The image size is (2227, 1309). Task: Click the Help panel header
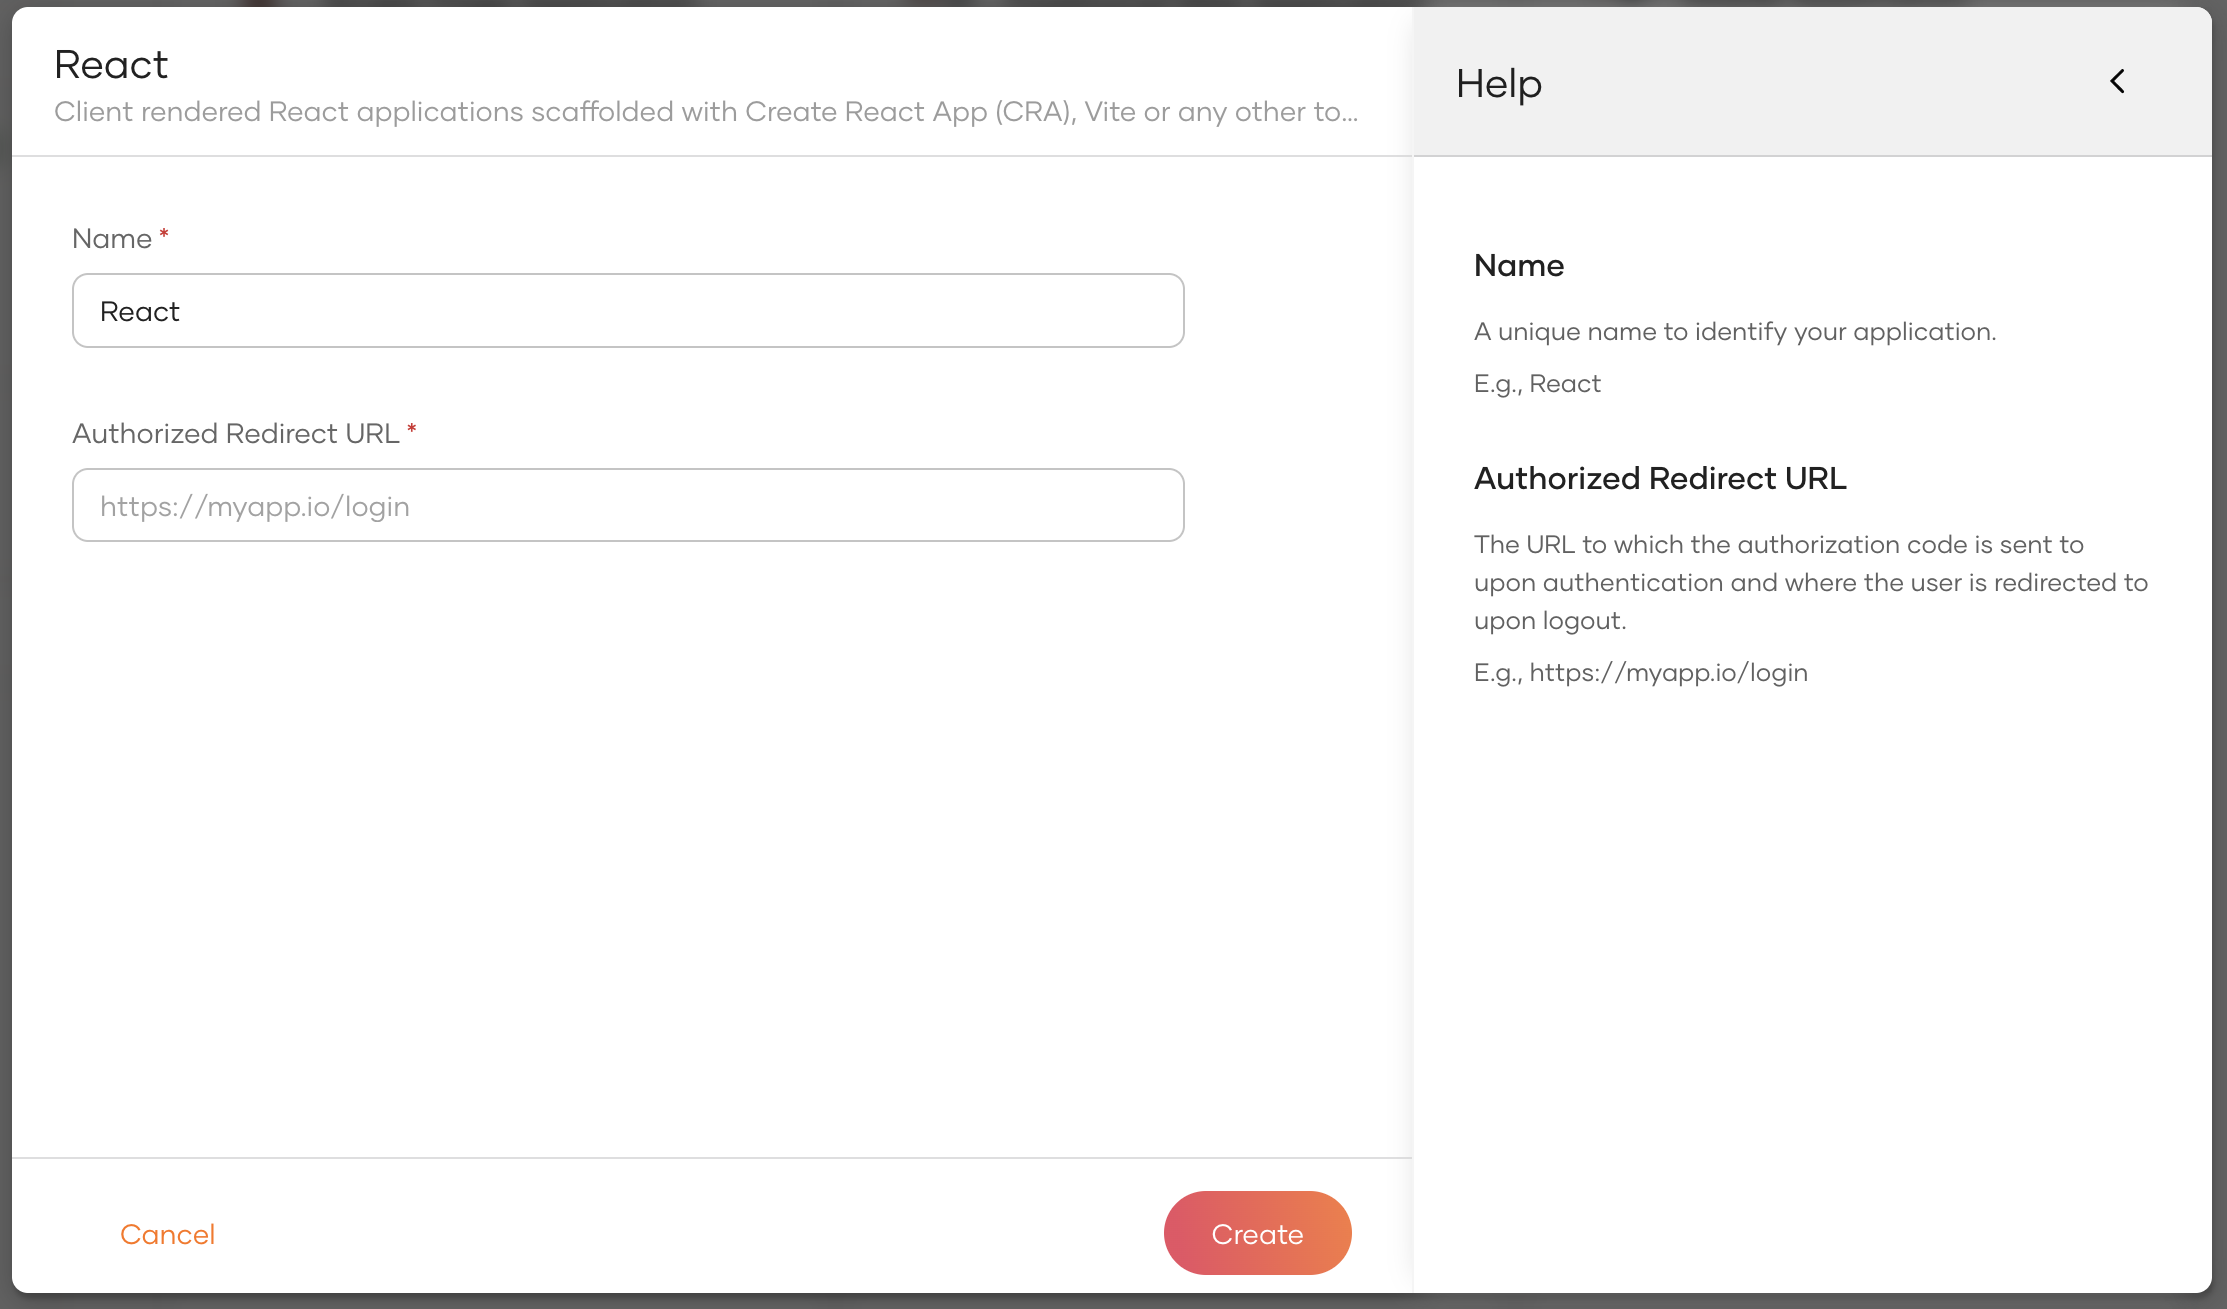[x=1497, y=84]
